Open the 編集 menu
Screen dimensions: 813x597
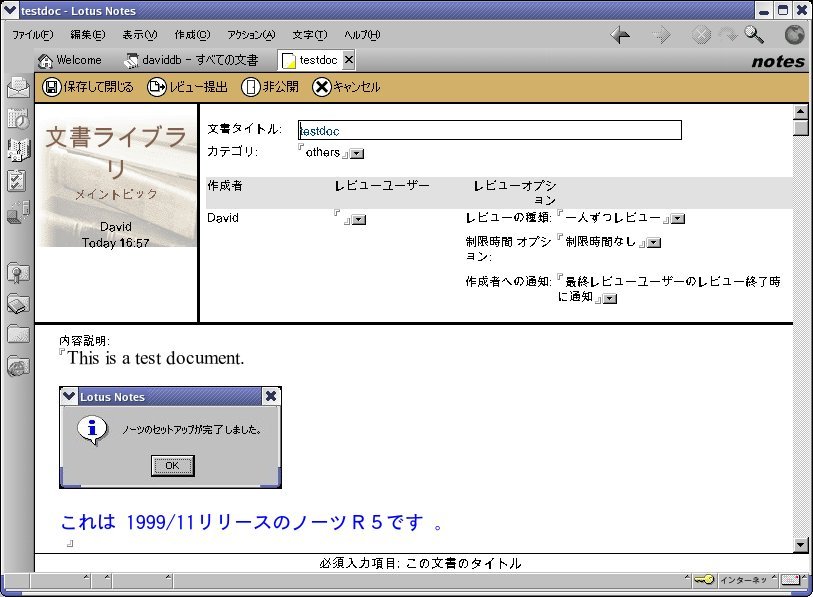pyautogui.click(x=88, y=35)
